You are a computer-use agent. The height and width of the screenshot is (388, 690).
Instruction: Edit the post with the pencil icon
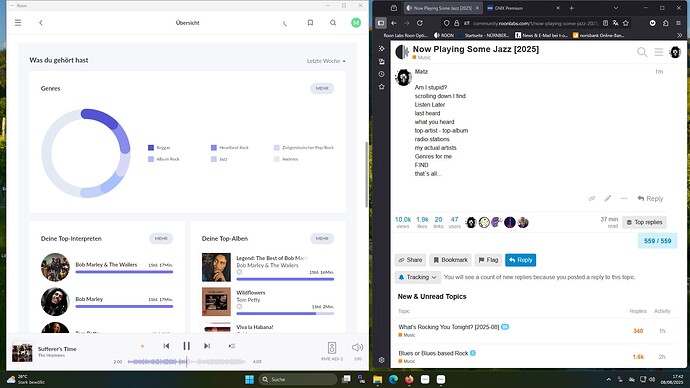pyautogui.click(x=608, y=198)
